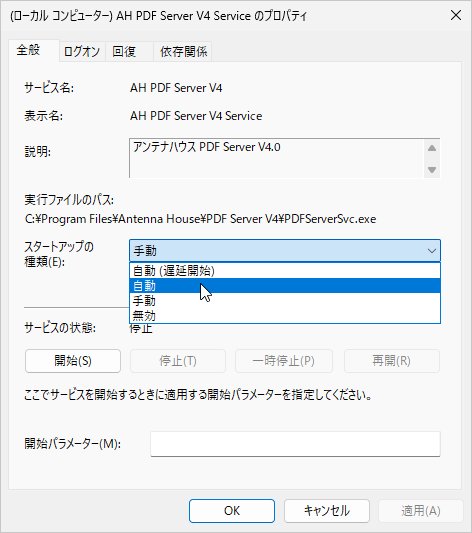
Task: Click description box scroll up arrow
Action: (432, 148)
